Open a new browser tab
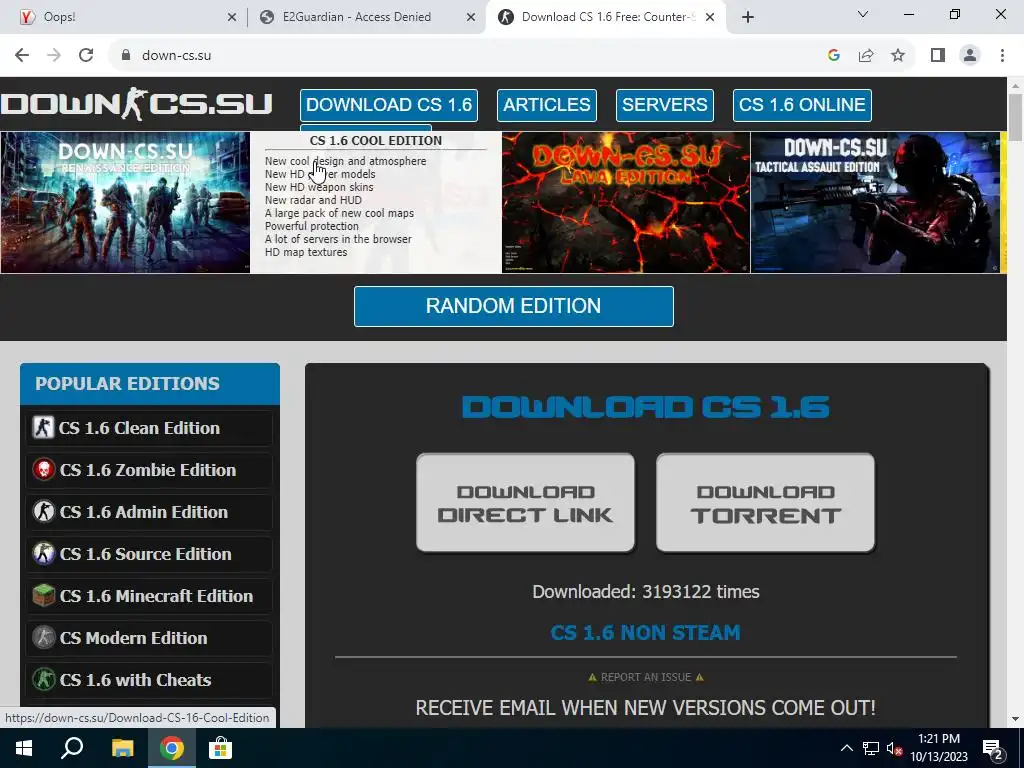 (748, 17)
